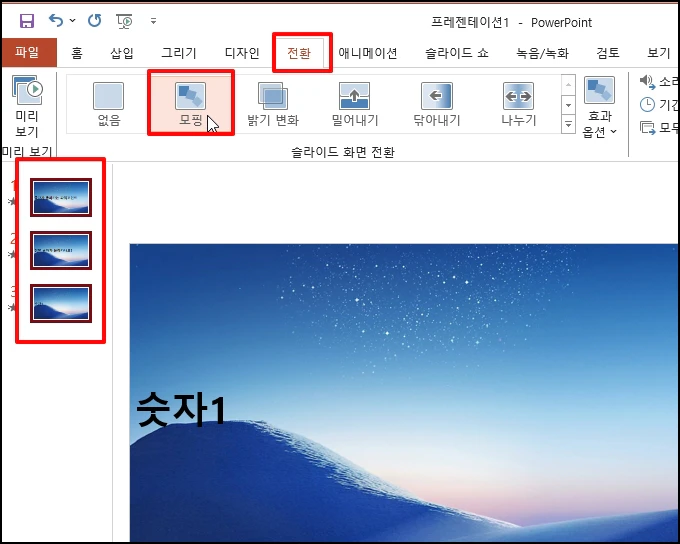Open the 검토 tab
The width and height of the screenshot is (680, 544).
pyautogui.click(x=608, y=53)
